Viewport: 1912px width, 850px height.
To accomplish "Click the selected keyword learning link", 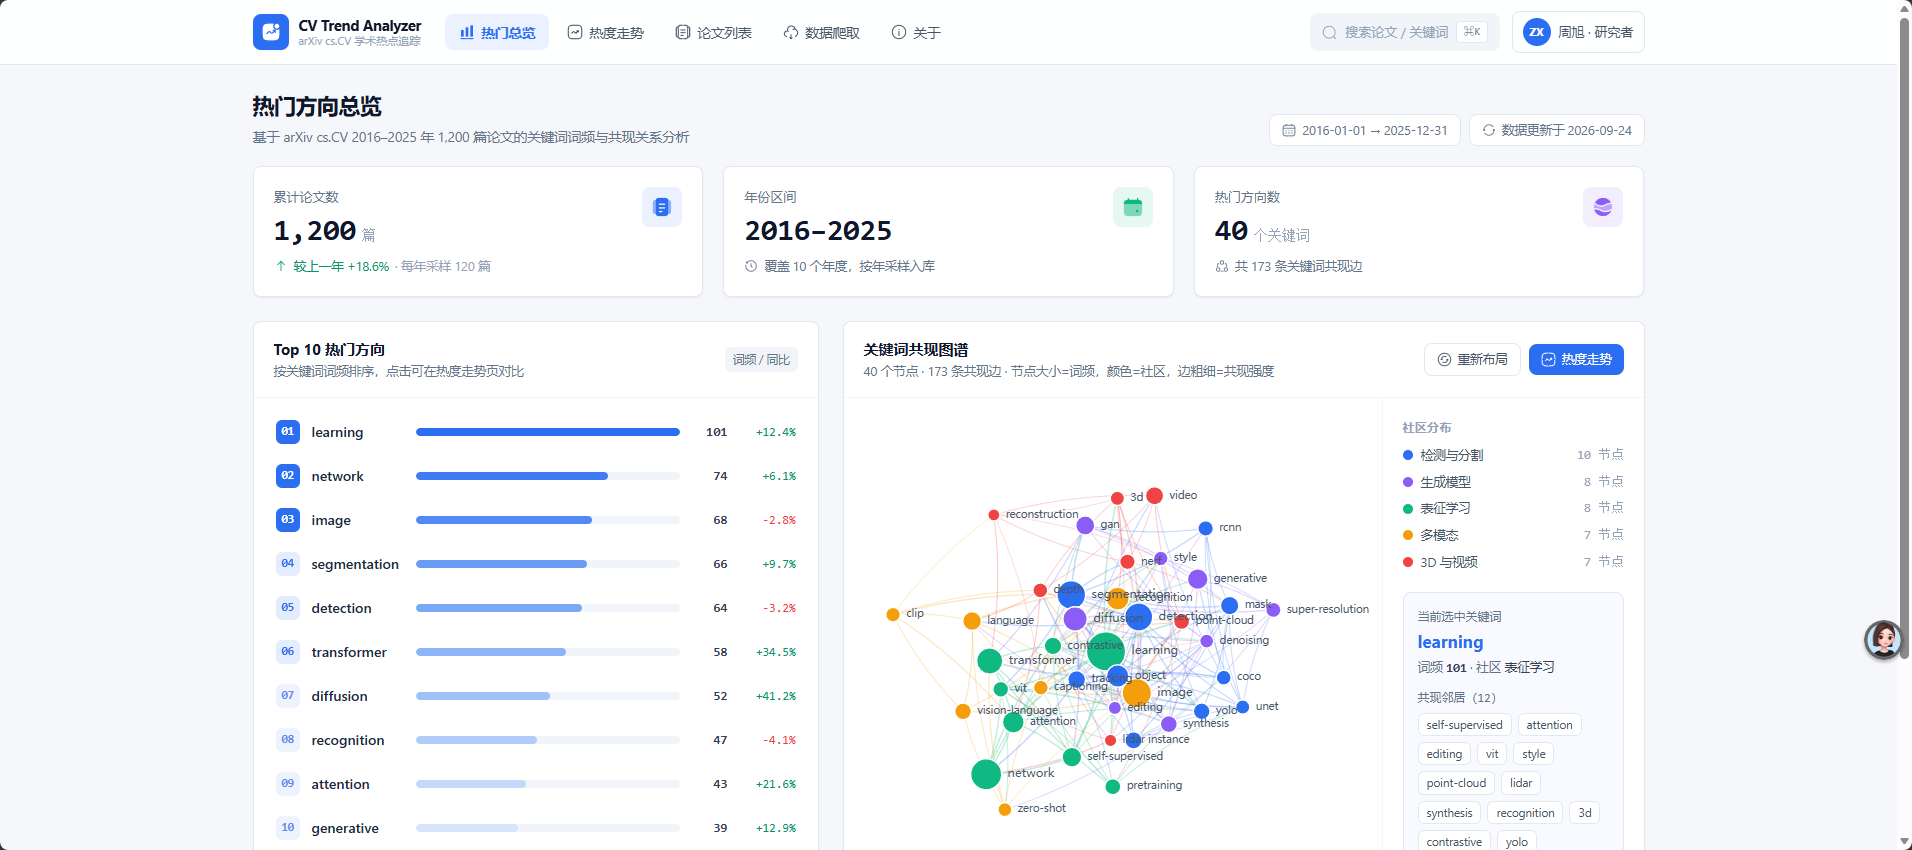I will coord(1450,642).
